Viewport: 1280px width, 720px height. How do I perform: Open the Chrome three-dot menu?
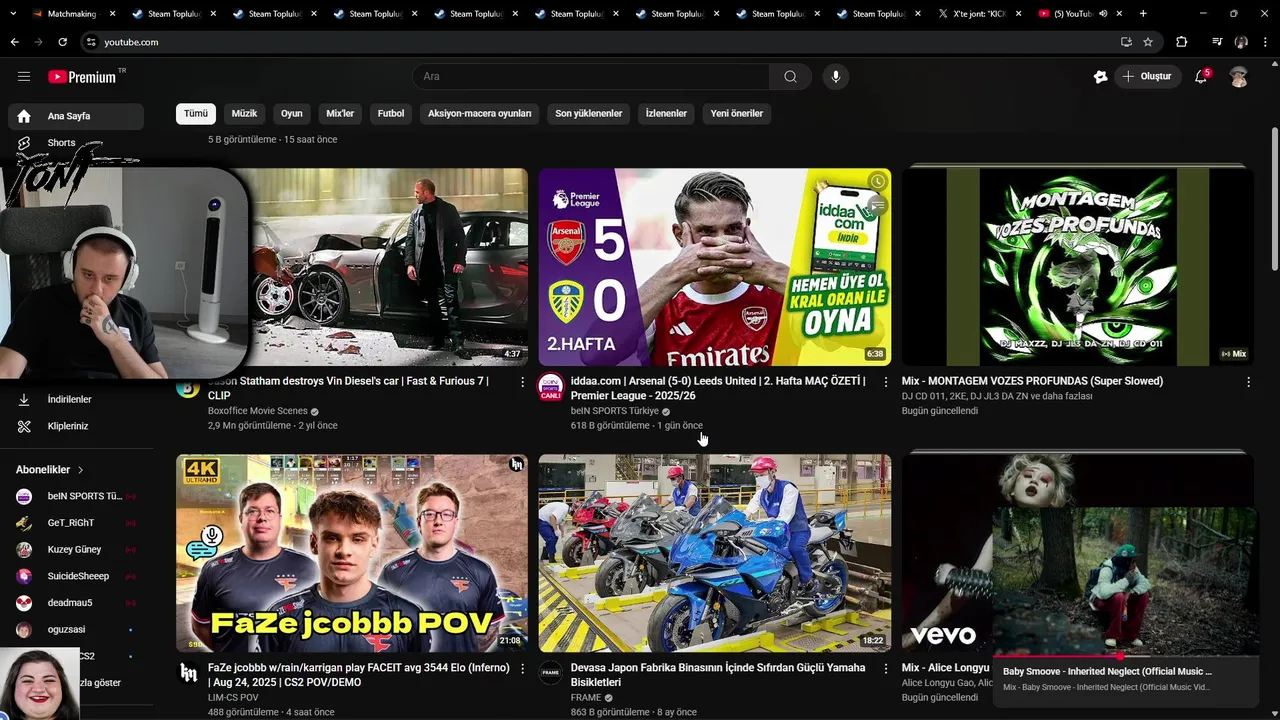click(1264, 42)
